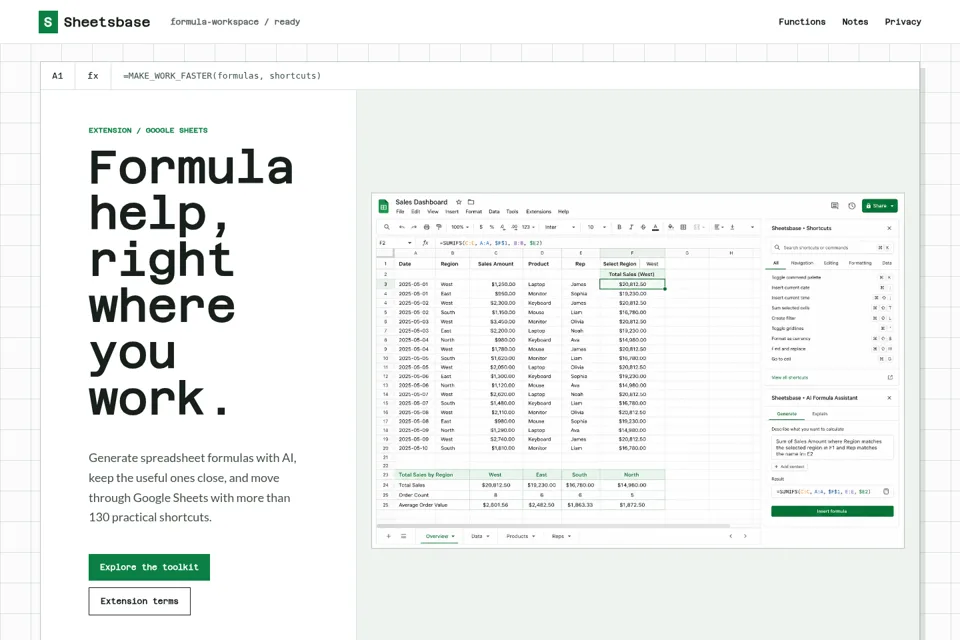Open the 100% zoom dropdown
This screenshot has width=960, height=640.
(x=460, y=227)
